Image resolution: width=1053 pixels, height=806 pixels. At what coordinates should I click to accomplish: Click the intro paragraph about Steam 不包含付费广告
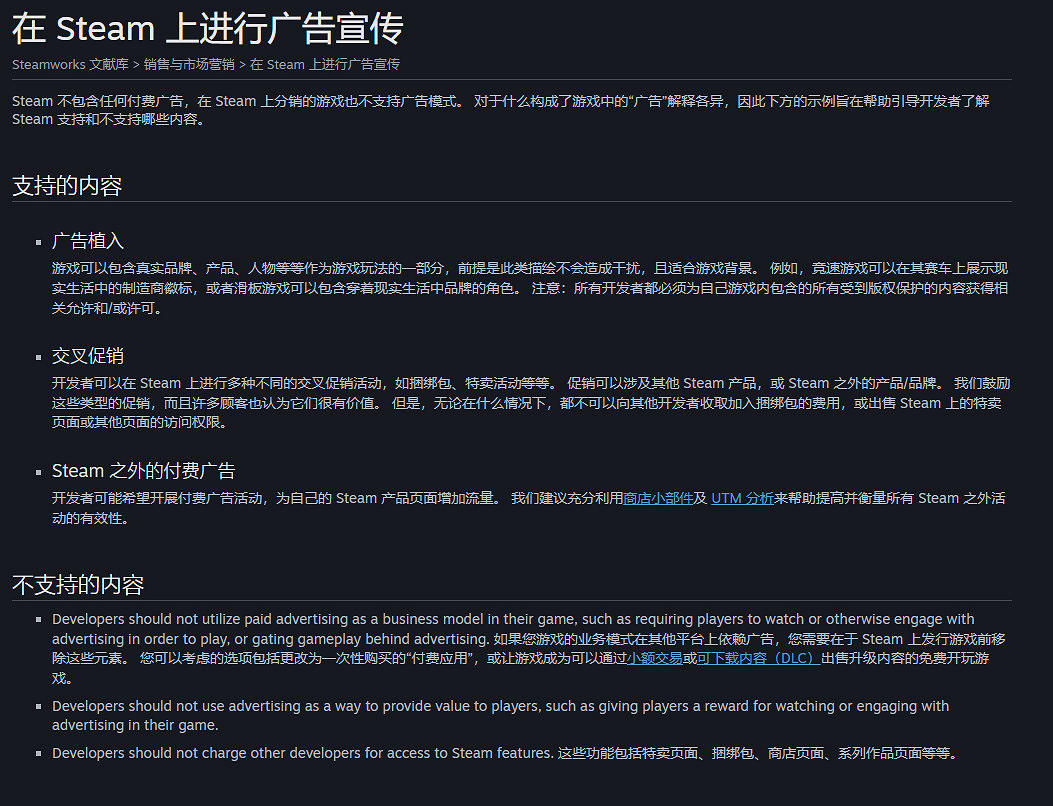tap(500, 110)
